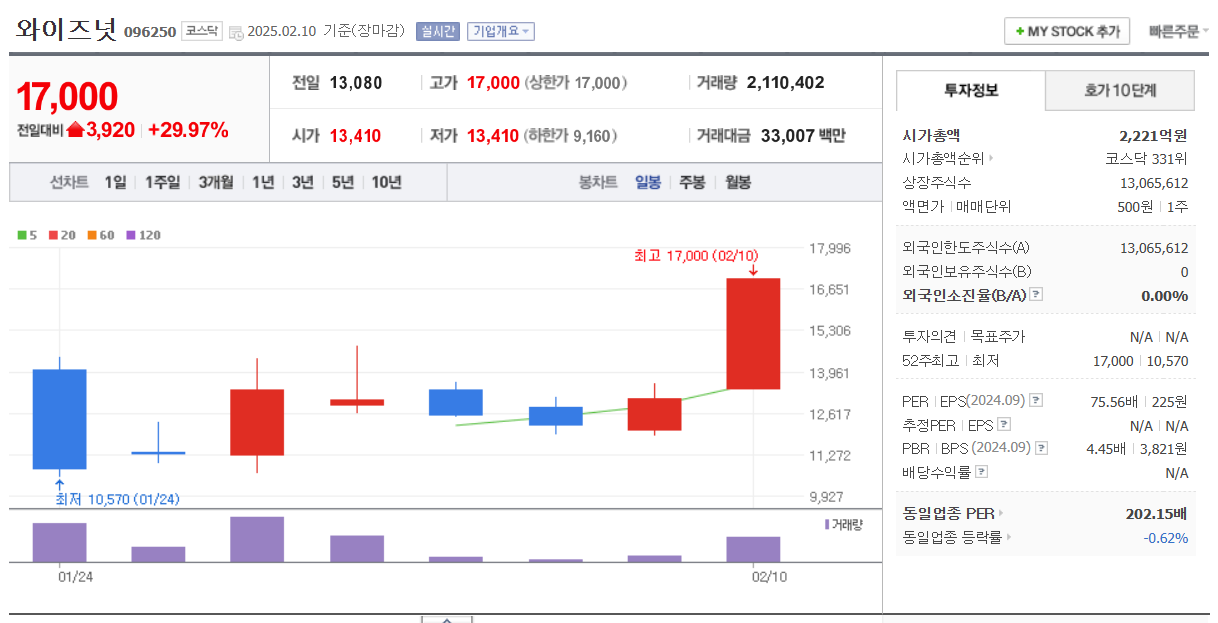Switch candlestick chart to 주봉
Viewport: 1218px width, 623px height.
[692, 182]
